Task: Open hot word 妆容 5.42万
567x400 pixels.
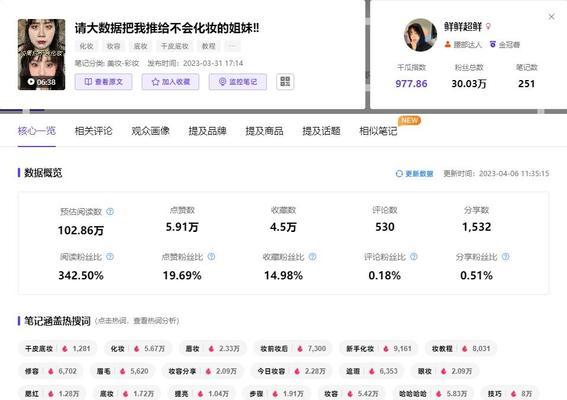Action: click(x=351, y=393)
